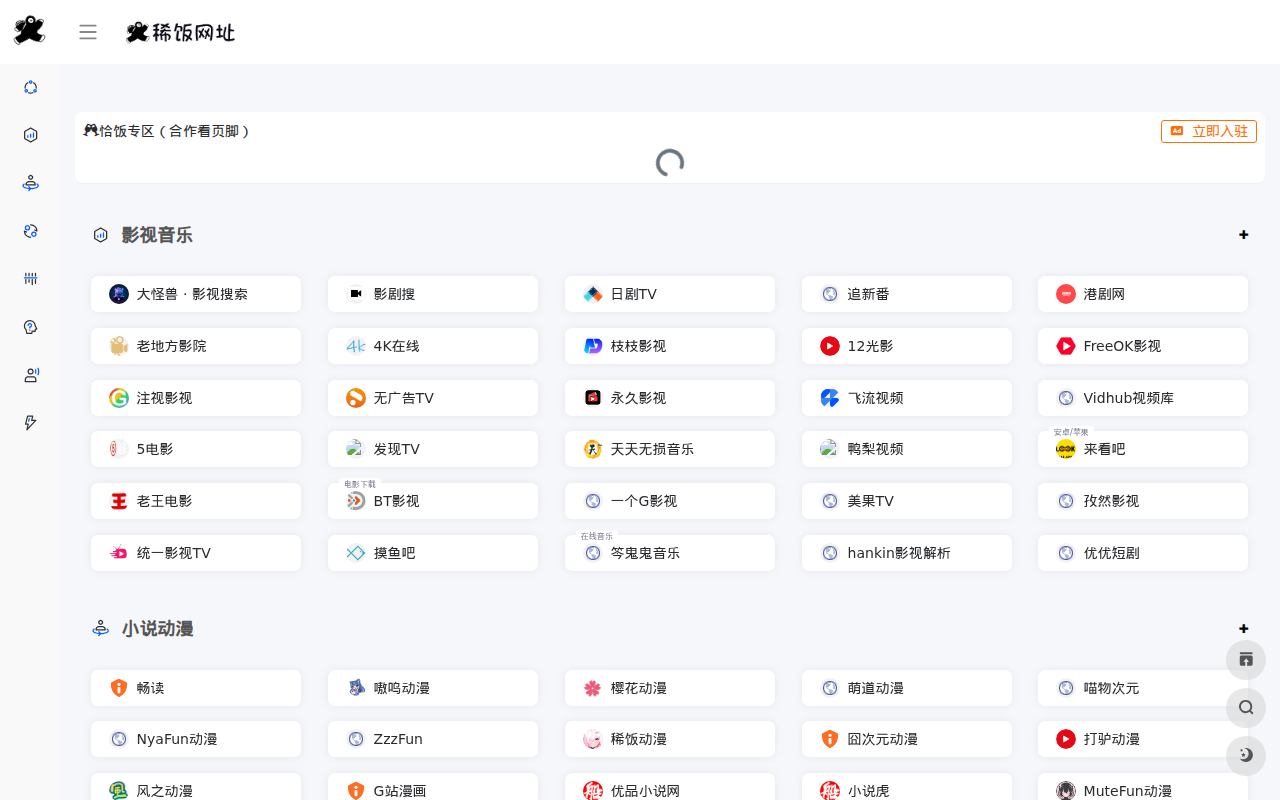Click the 畅读 shield icon
Screen dimensions: 1280x800
pos(119,688)
